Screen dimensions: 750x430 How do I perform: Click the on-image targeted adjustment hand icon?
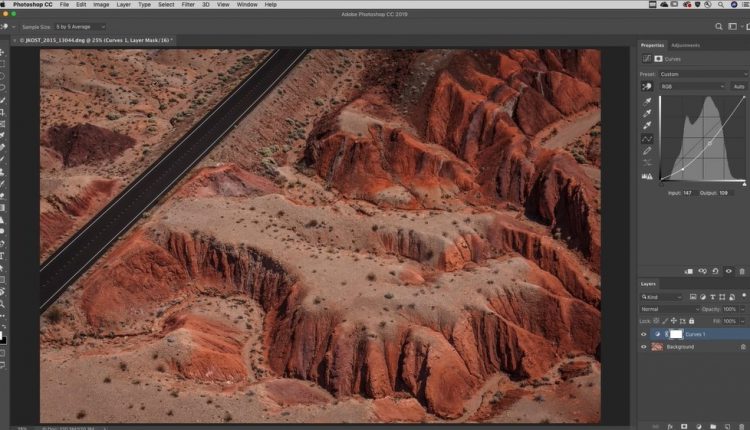[647, 87]
